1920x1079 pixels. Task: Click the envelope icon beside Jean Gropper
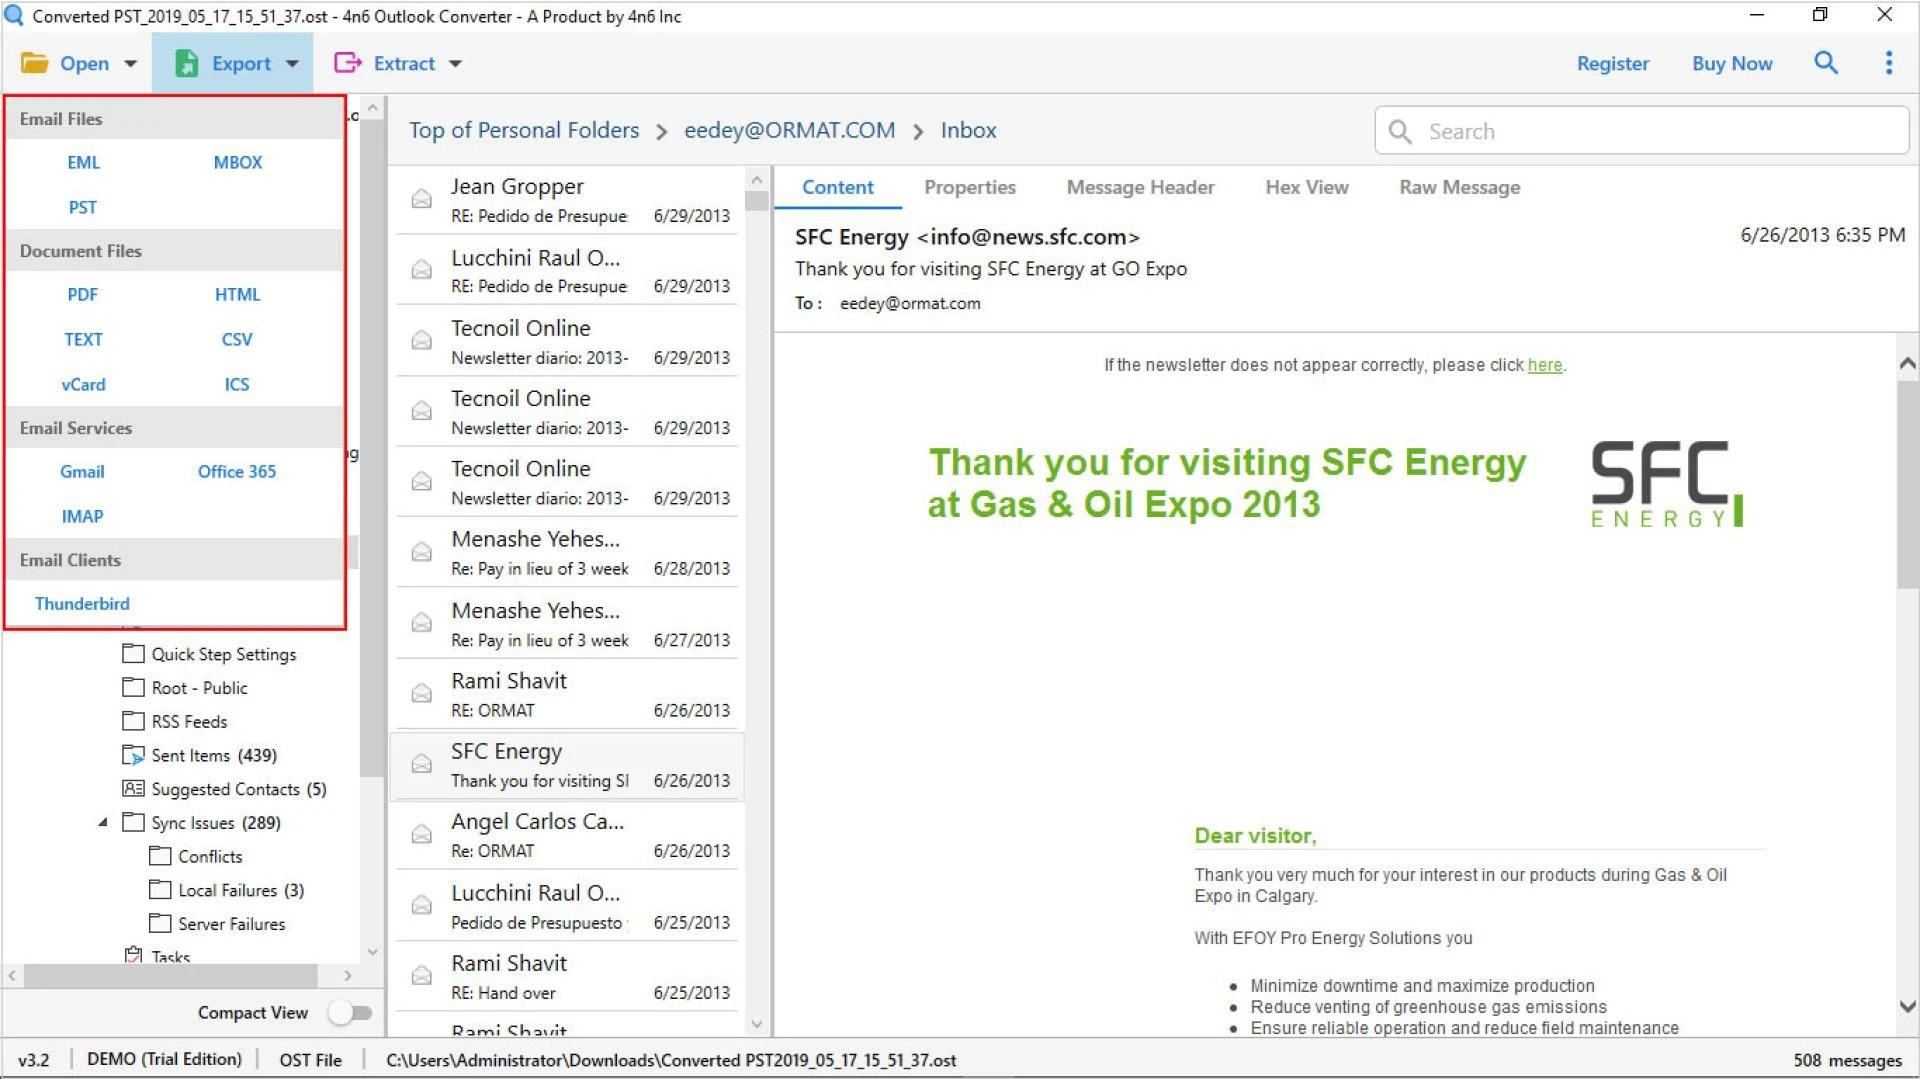pyautogui.click(x=422, y=199)
